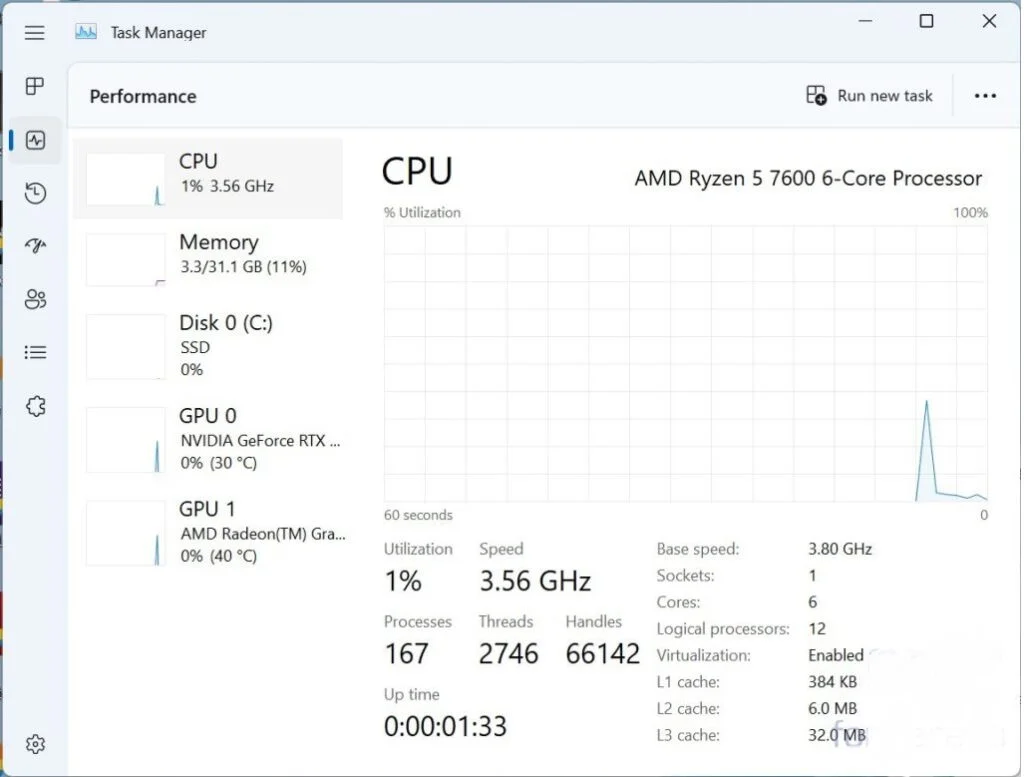
Task: Open the three-dot more options menu
Action: point(985,96)
